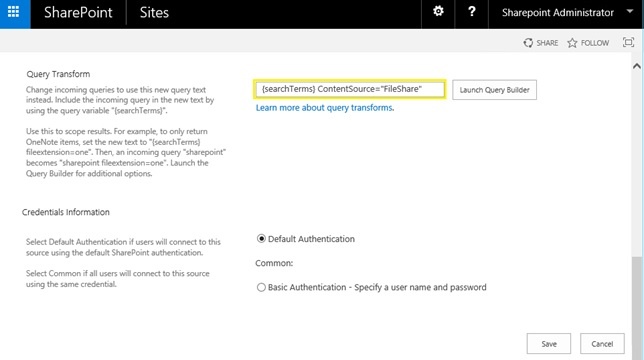Open the settings gear menu
This screenshot has height=360, width=644.
pyautogui.click(x=438, y=11)
